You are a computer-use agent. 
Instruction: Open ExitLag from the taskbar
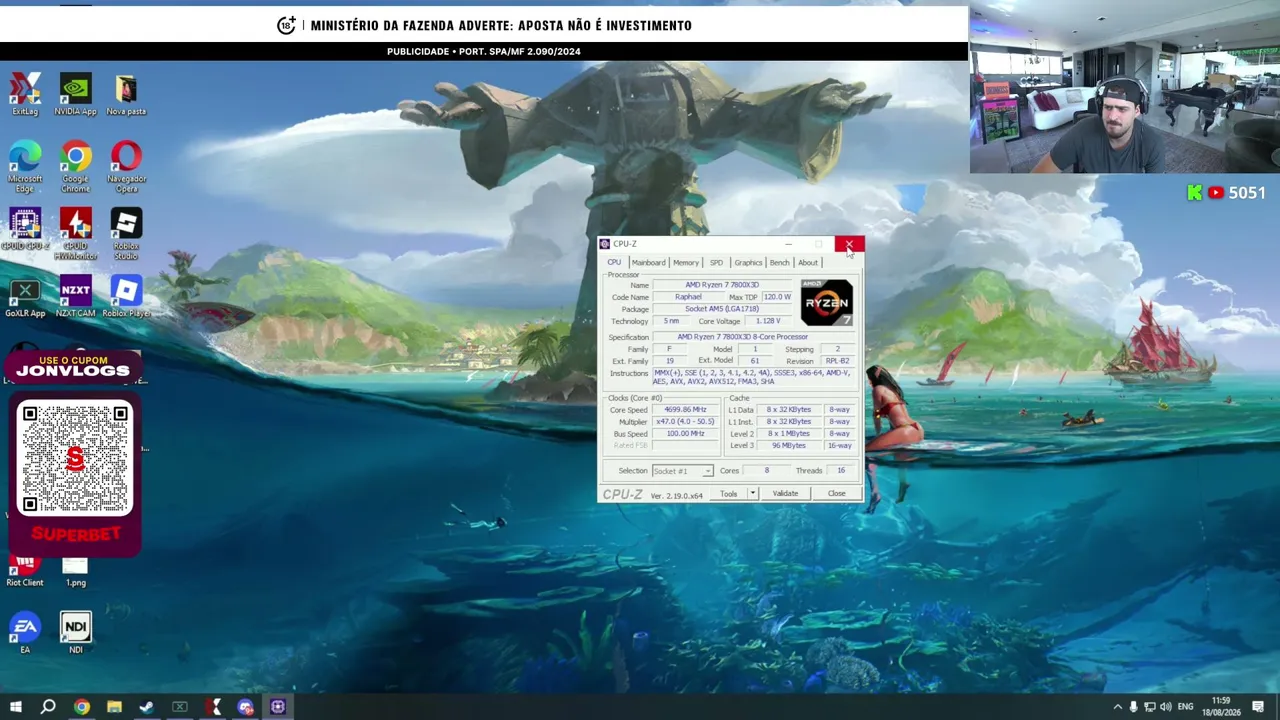[x=213, y=707]
